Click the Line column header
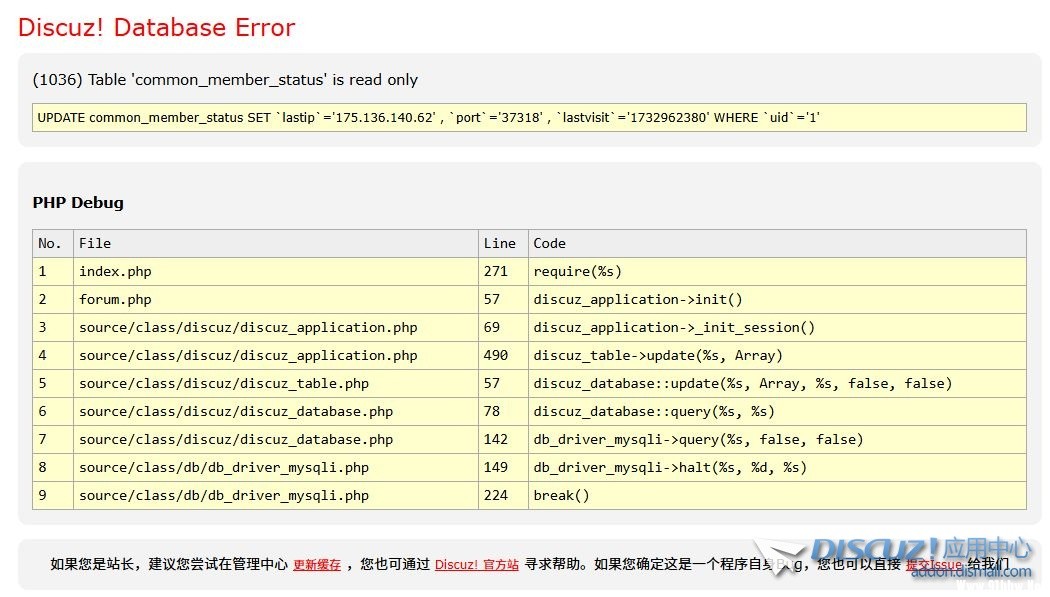Image resolution: width=1050 pixels, height=597 pixels. [499, 243]
